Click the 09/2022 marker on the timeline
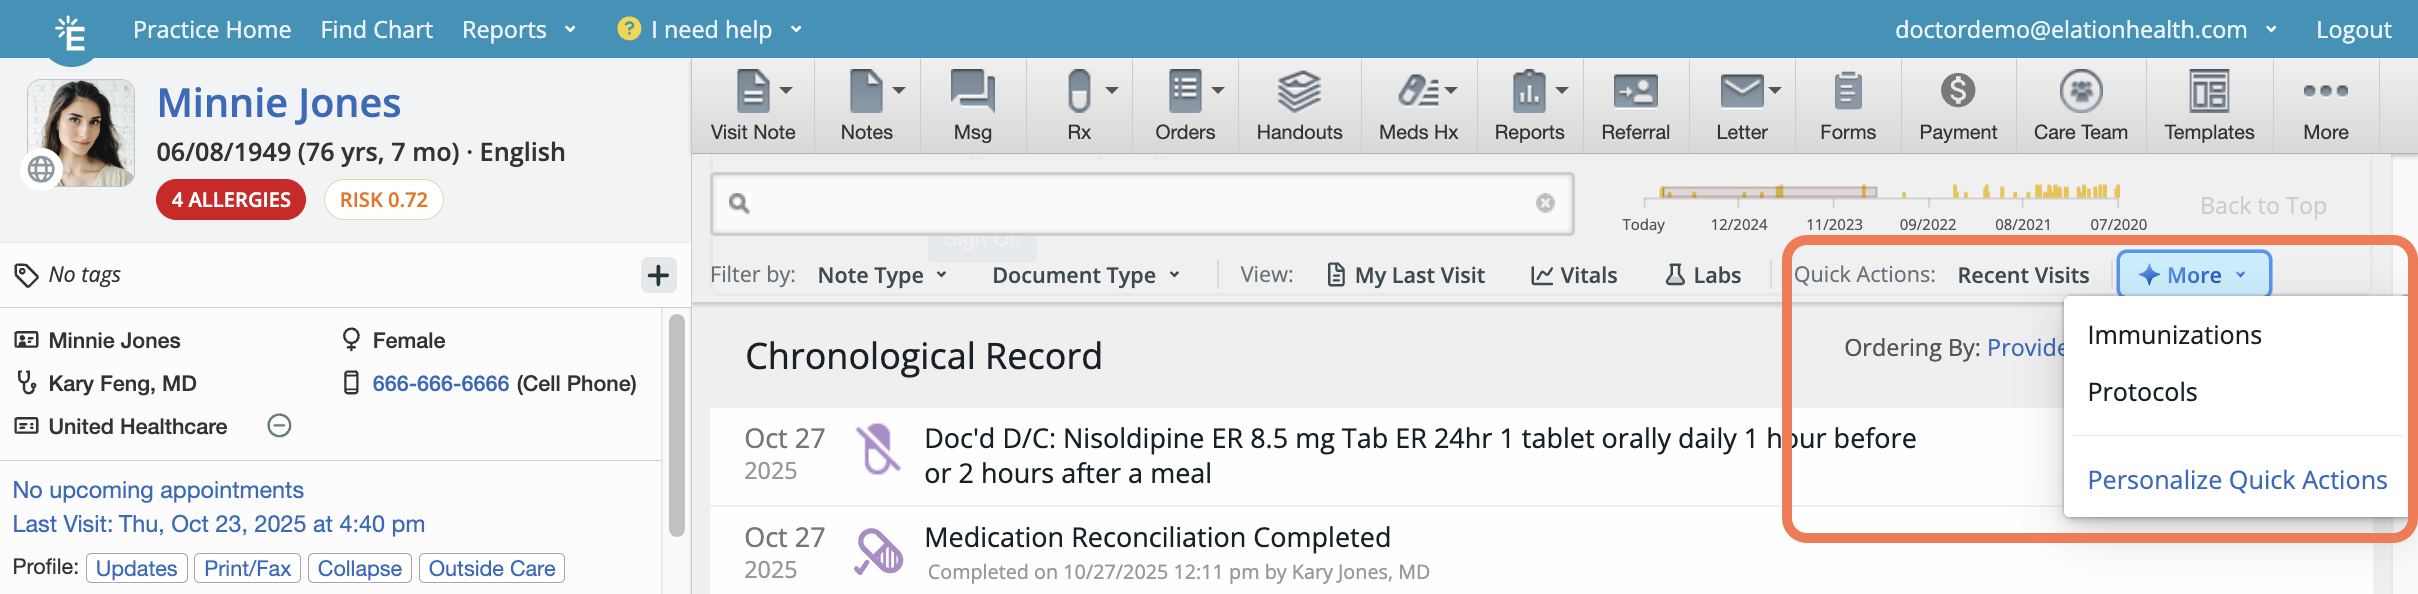2418x594 pixels. [x=1927, y=224]
